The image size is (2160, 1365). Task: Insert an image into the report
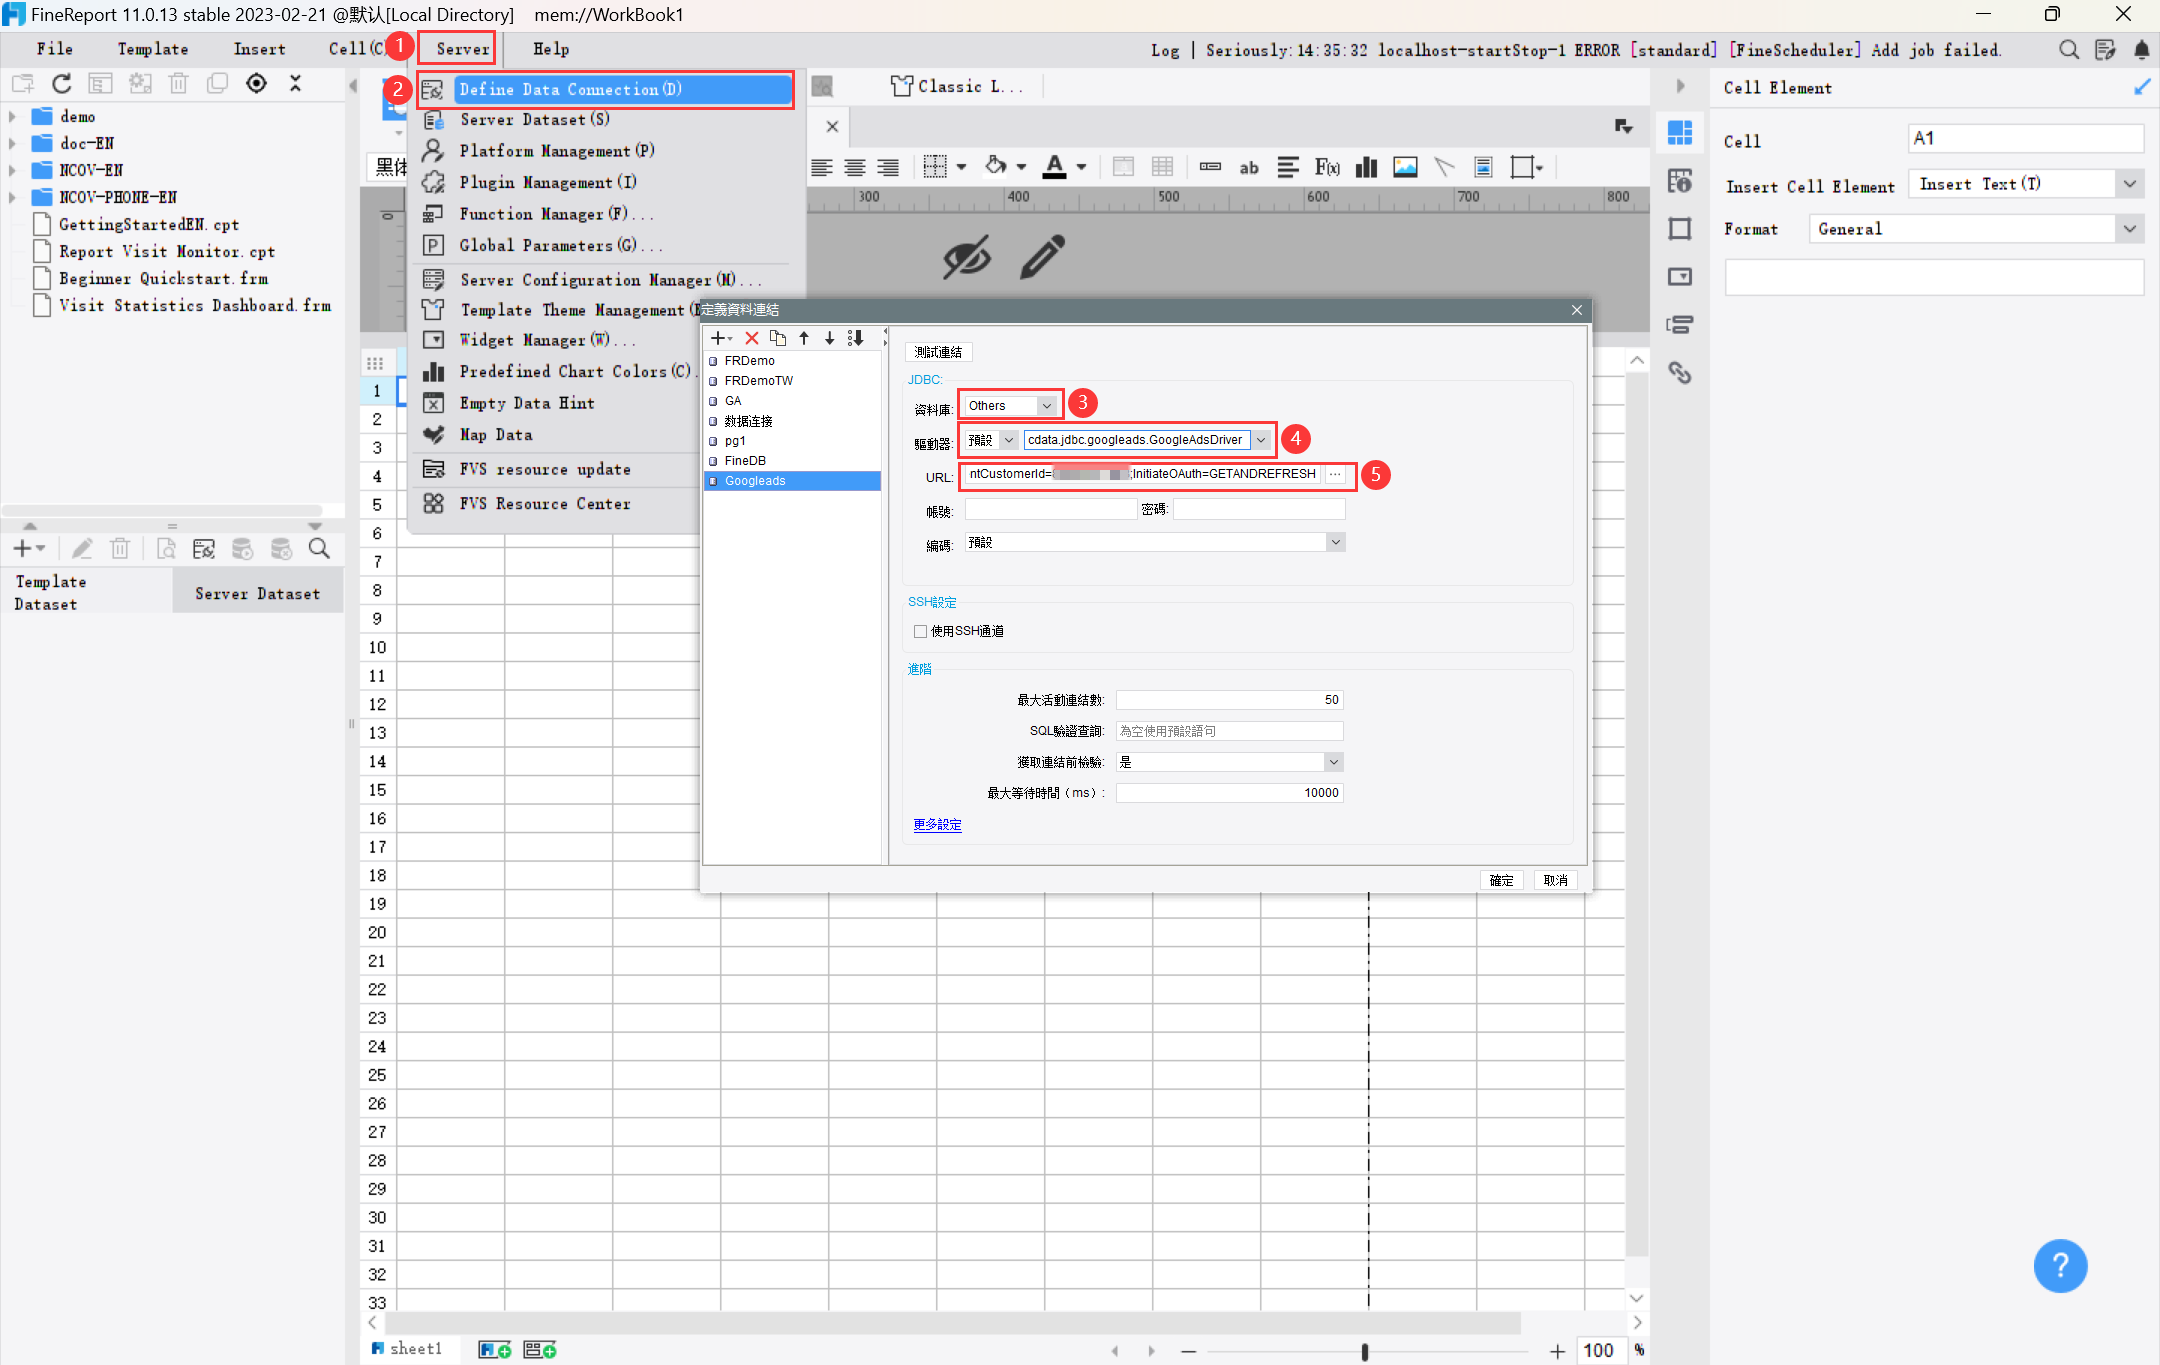pos(1406,167)
